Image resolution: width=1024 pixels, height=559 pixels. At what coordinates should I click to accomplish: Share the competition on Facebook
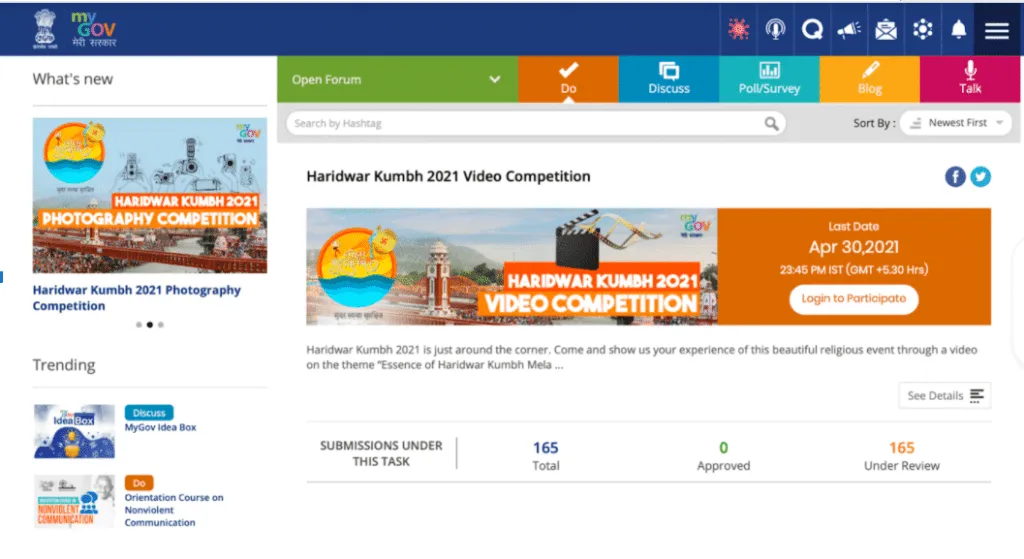pyautogui.click(x=955, y=177)
